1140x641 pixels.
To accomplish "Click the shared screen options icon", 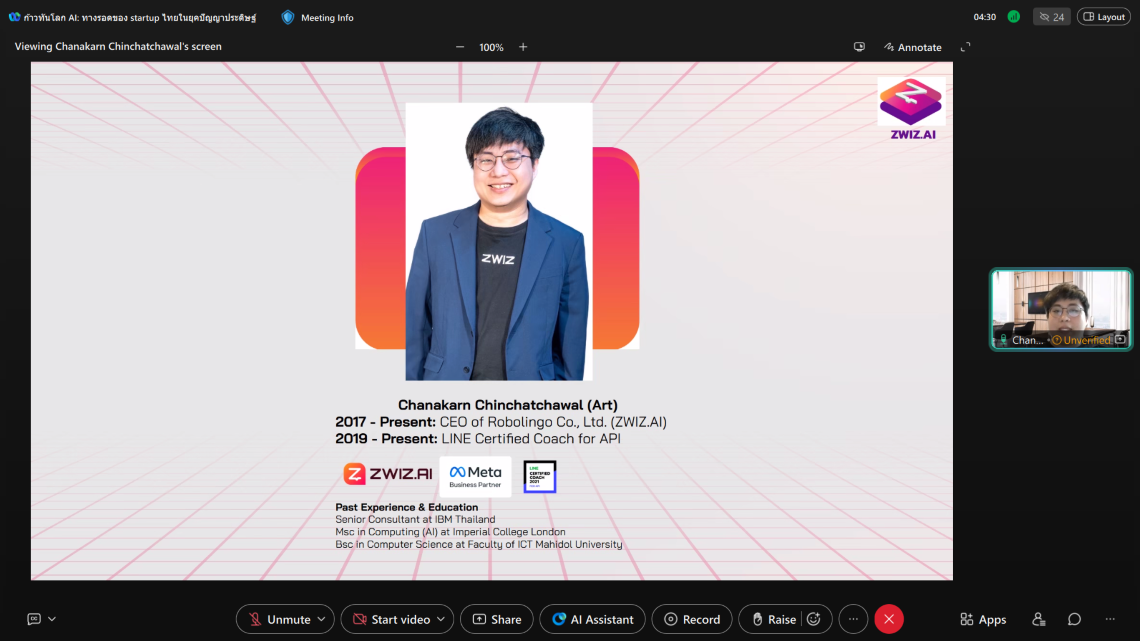I will click(x=859, y=47).
